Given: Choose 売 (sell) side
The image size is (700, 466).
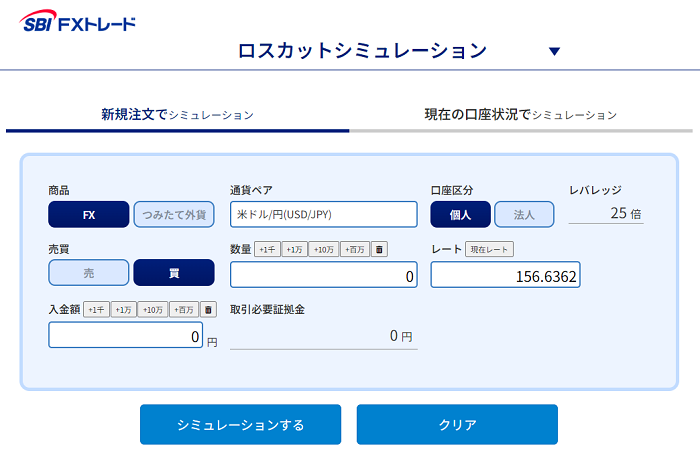Looking at the screenshot, I should [x=89, y=273].
